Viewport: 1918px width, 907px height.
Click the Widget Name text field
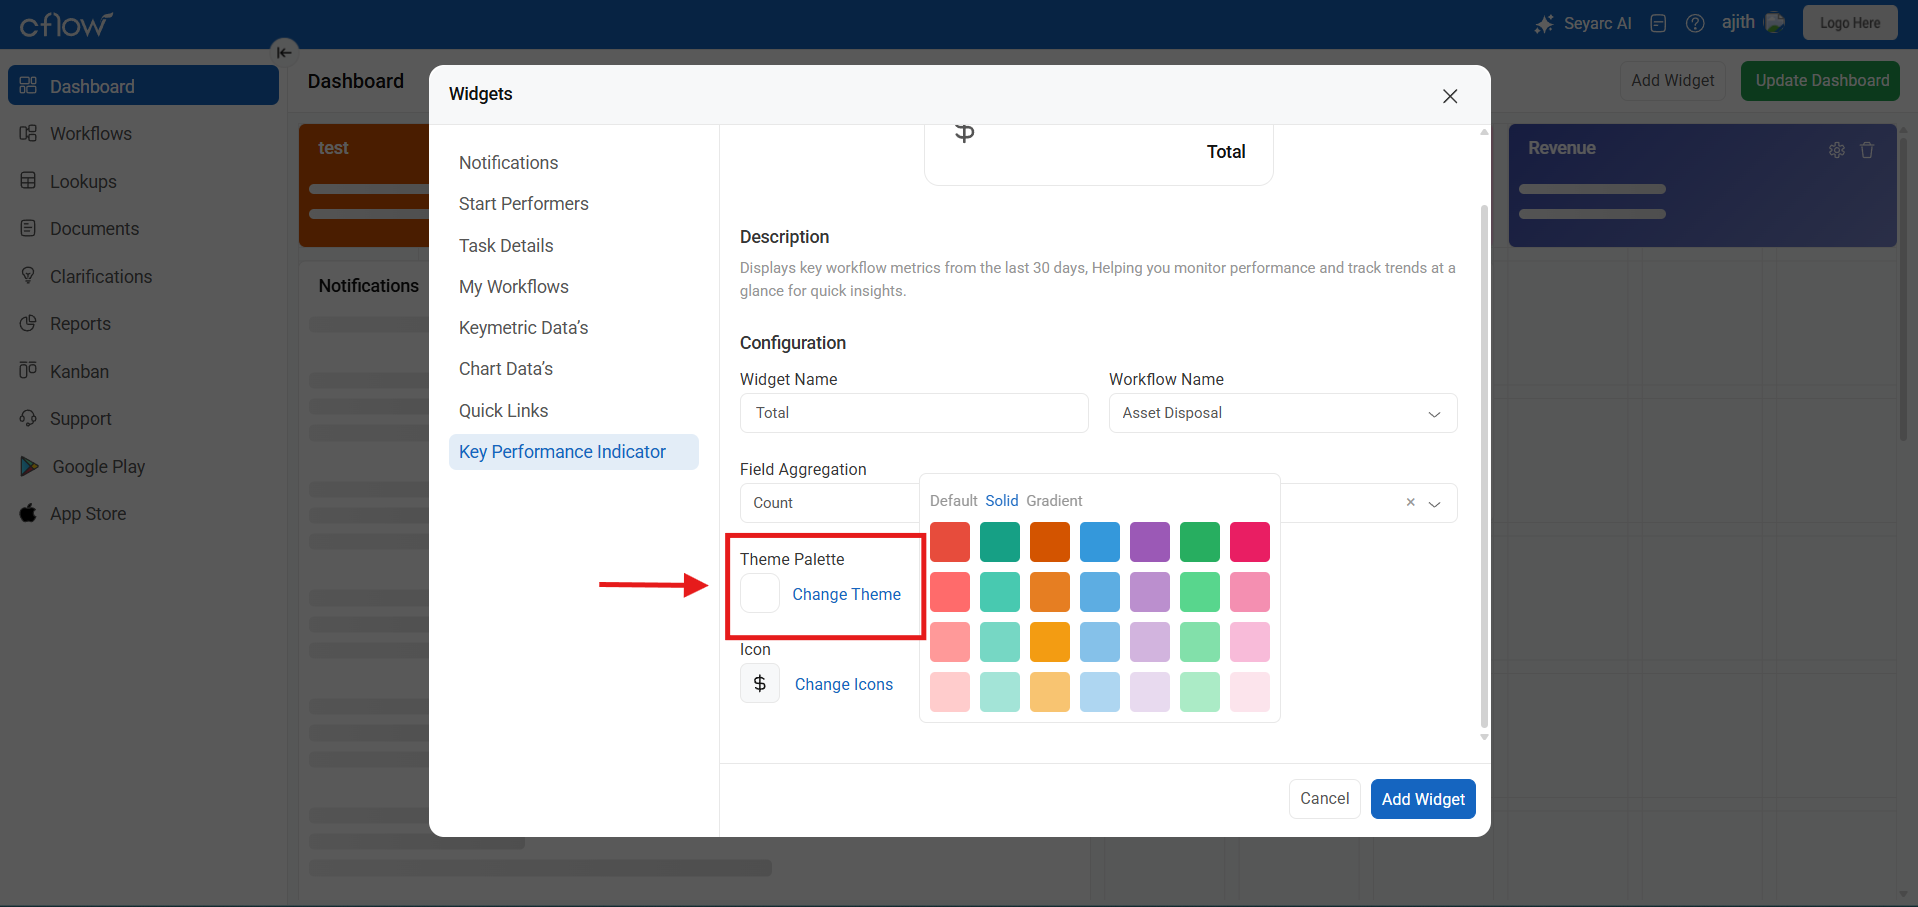coord(913,413)
